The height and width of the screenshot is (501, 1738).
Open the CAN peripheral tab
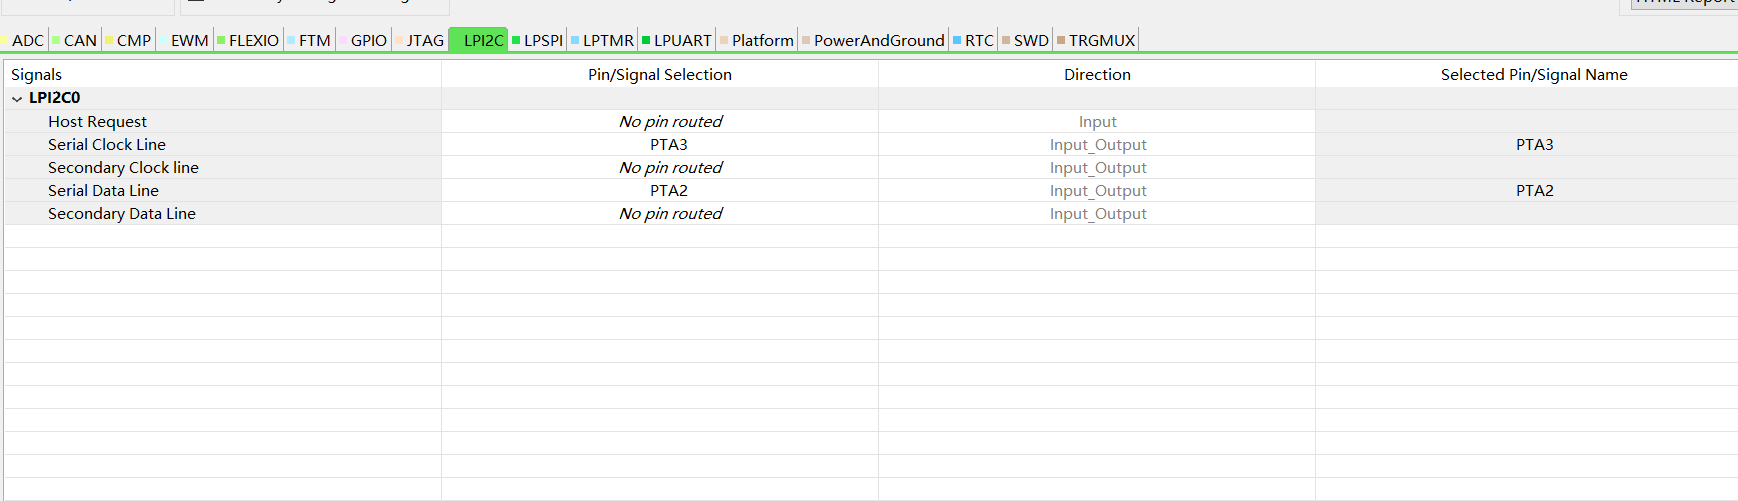click(x=75, y=40)
